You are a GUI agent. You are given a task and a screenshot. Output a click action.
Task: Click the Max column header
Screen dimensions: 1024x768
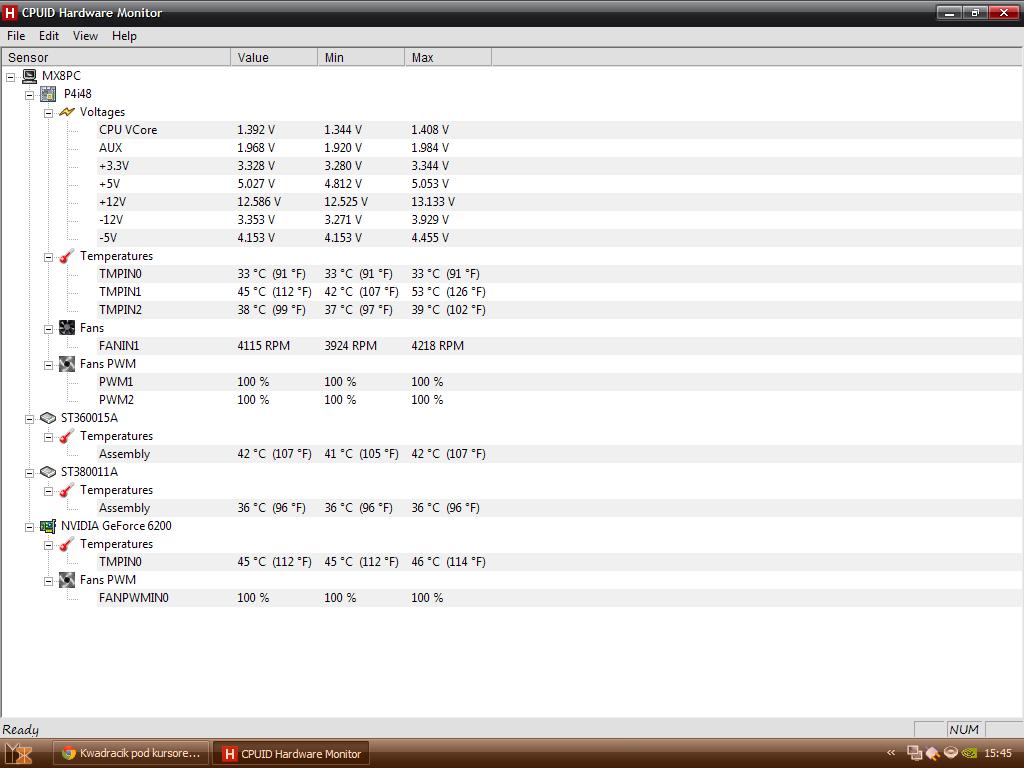click(x=448, y=57)
